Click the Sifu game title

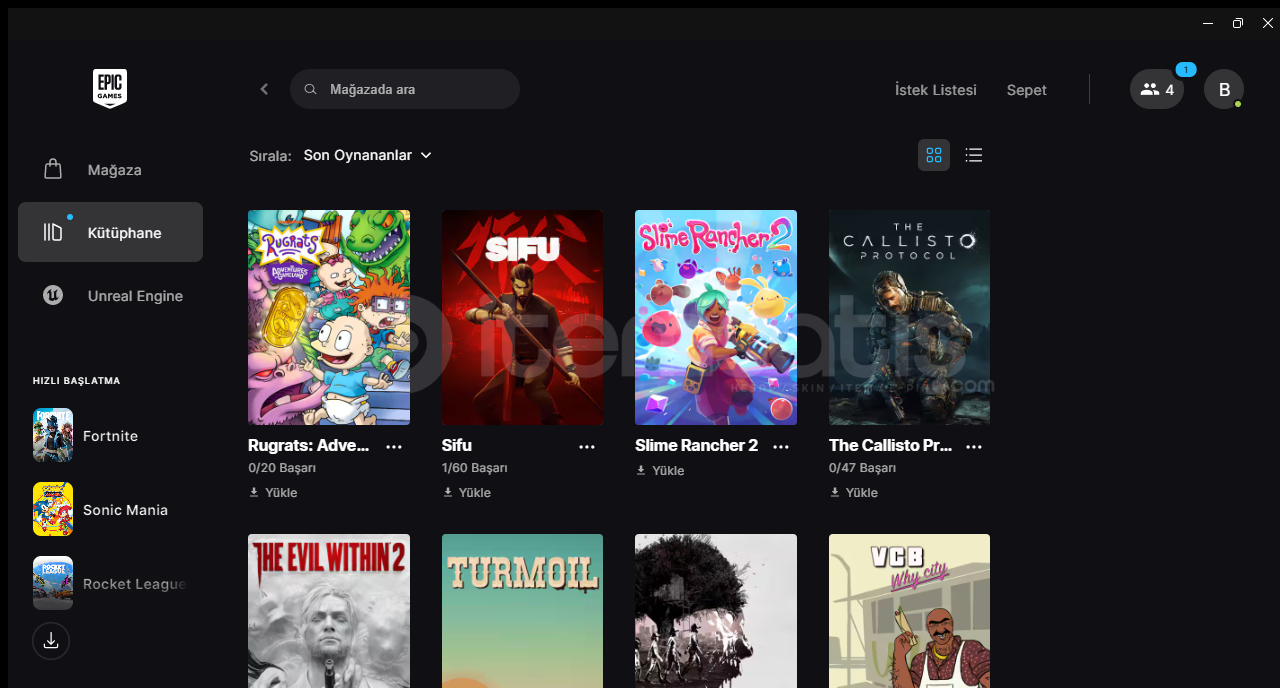457,445
